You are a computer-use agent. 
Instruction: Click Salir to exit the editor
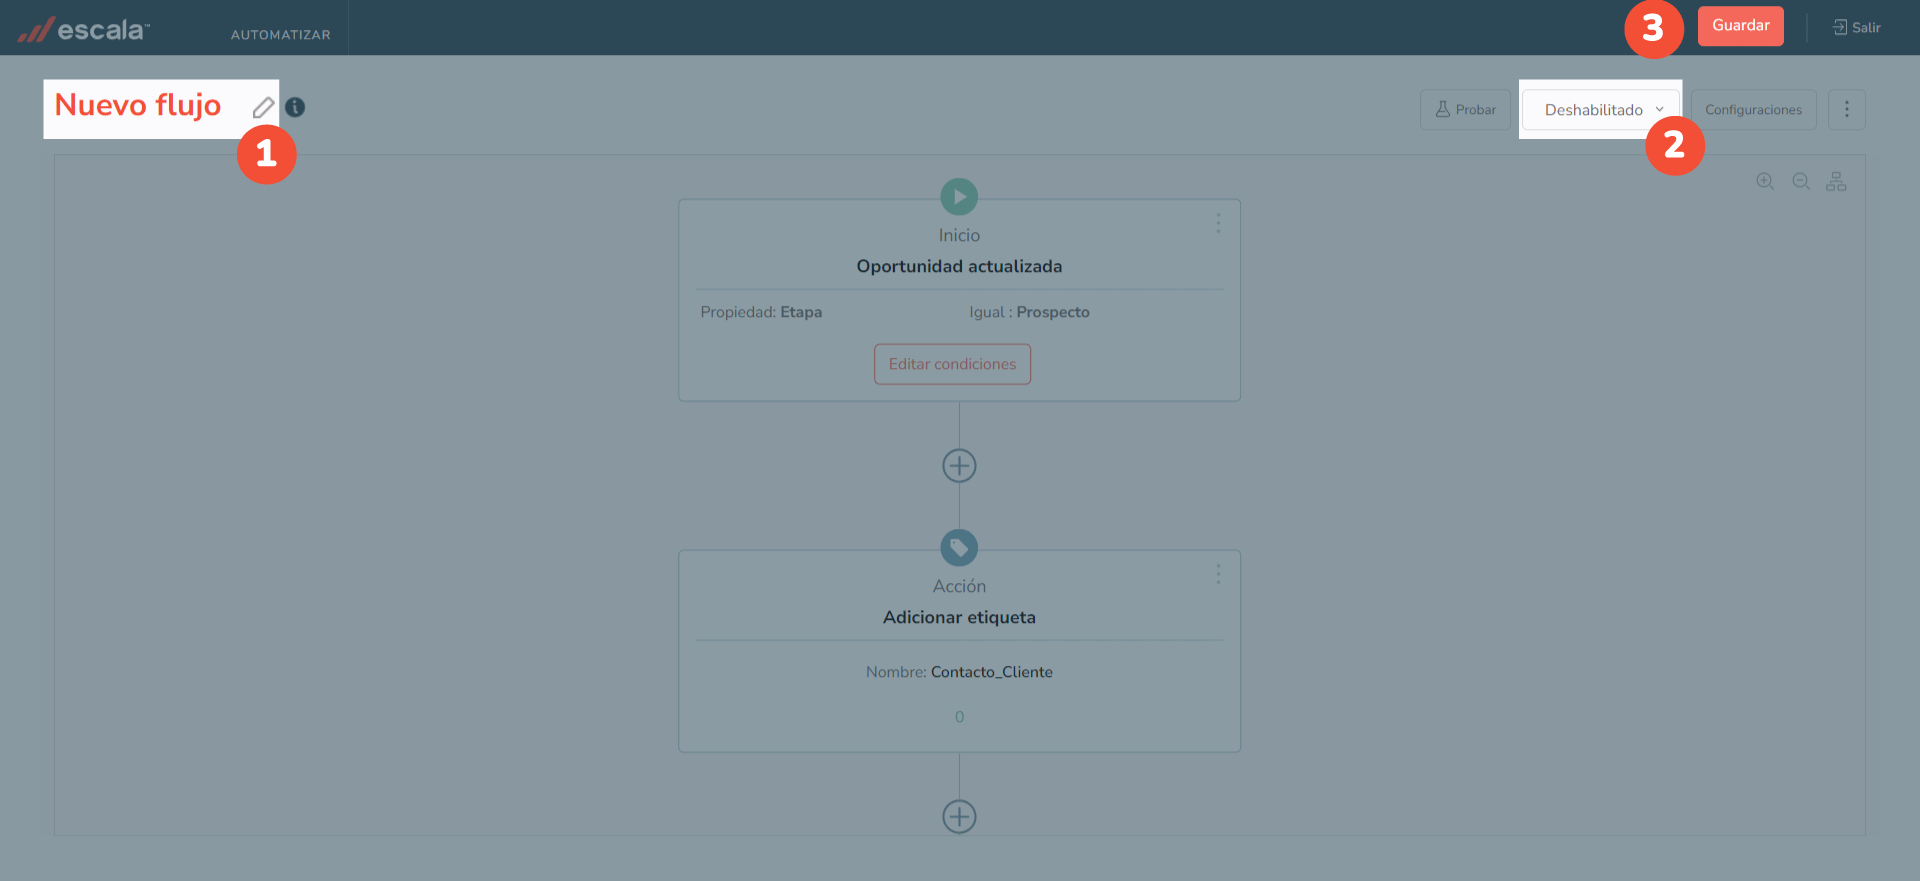[1856, 28]
